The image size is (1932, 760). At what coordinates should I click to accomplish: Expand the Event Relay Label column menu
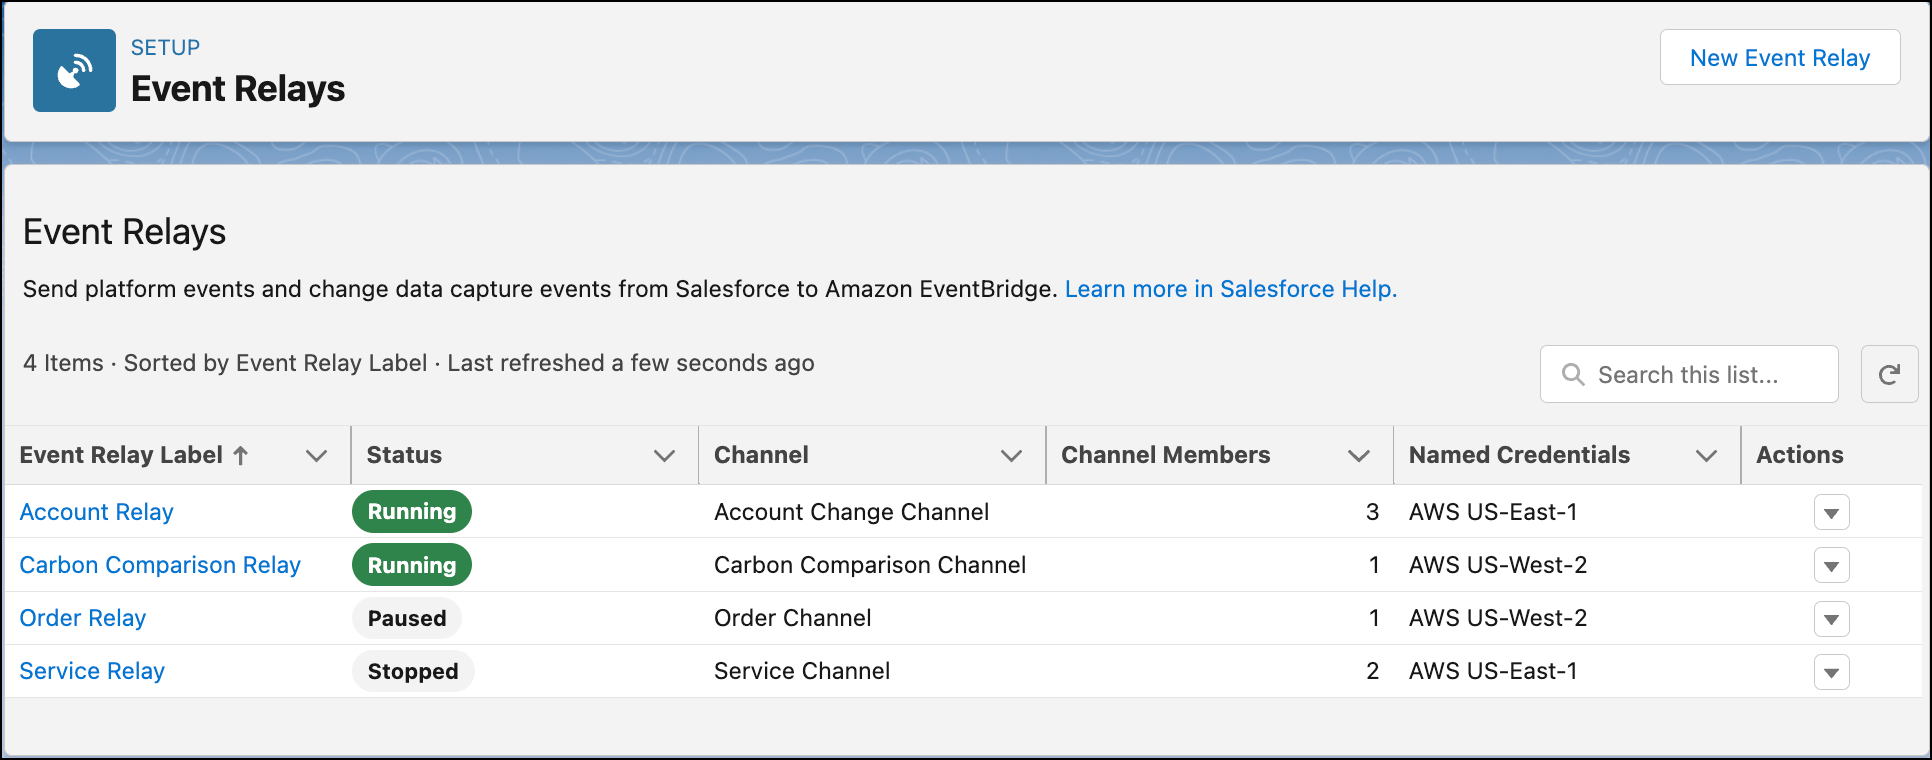click(x=316, y=456)
